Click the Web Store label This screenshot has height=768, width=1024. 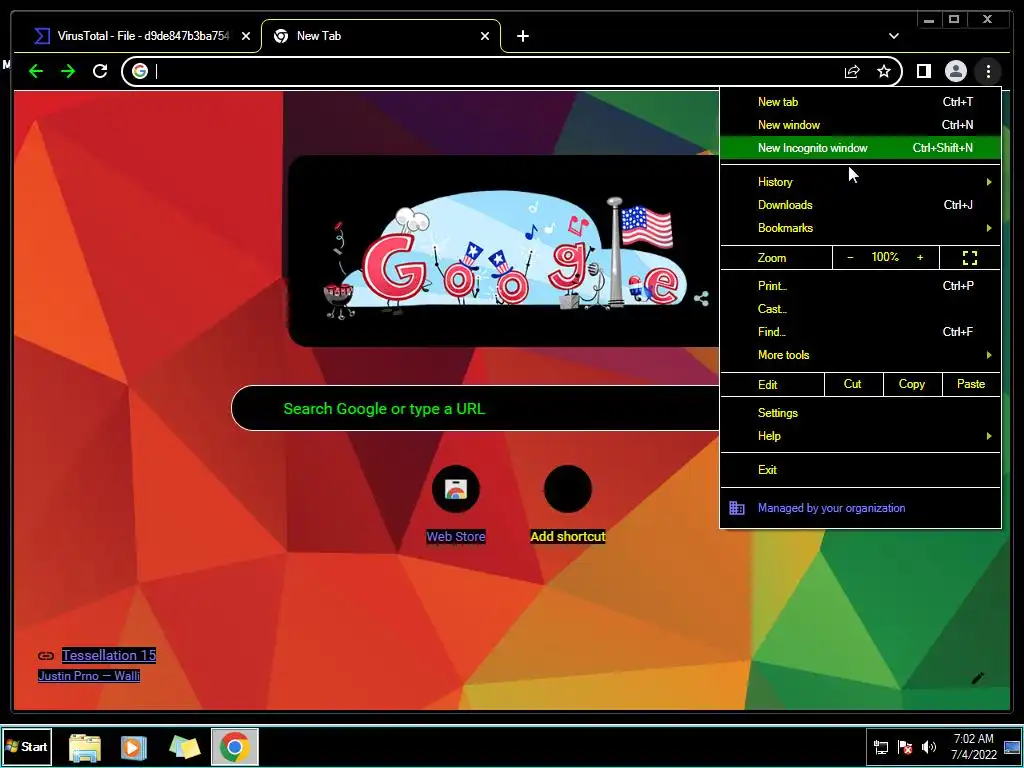coord(456,537)
